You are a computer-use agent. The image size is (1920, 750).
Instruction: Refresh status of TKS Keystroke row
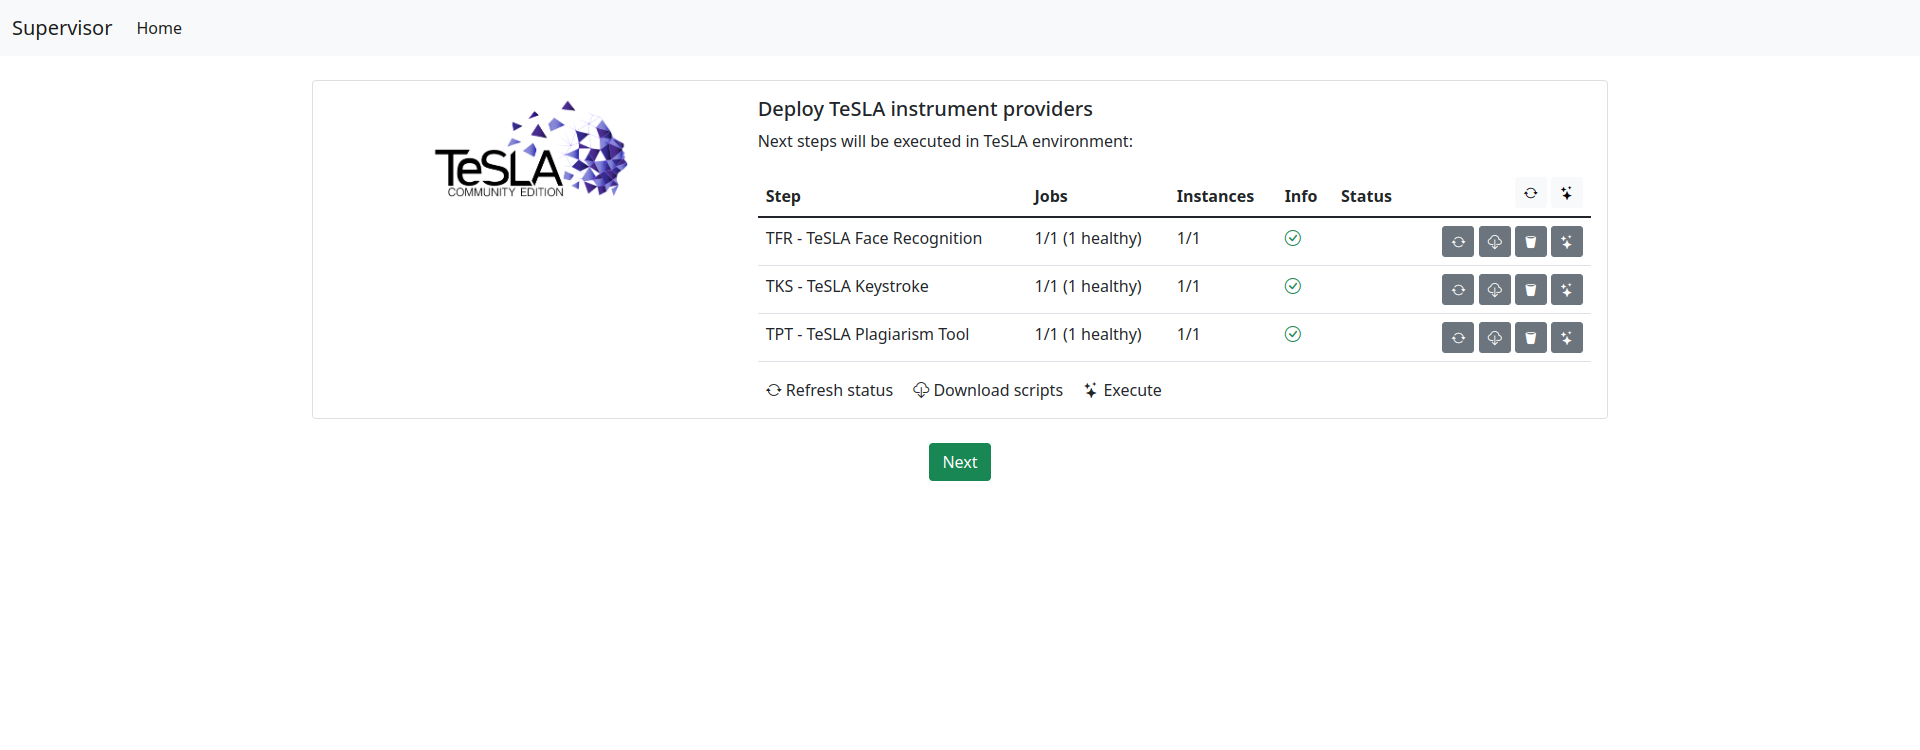[1458, 290]
